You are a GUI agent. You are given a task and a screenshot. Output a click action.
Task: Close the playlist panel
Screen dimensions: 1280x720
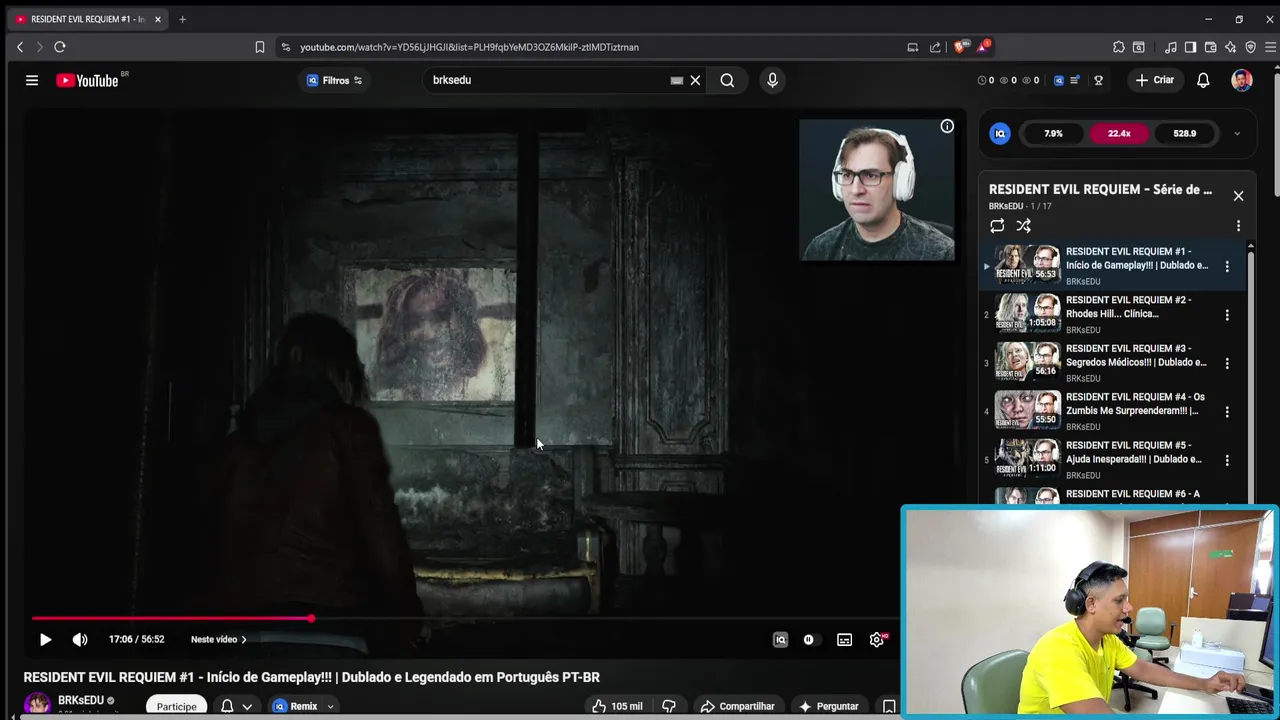[x=1238, y=196]
